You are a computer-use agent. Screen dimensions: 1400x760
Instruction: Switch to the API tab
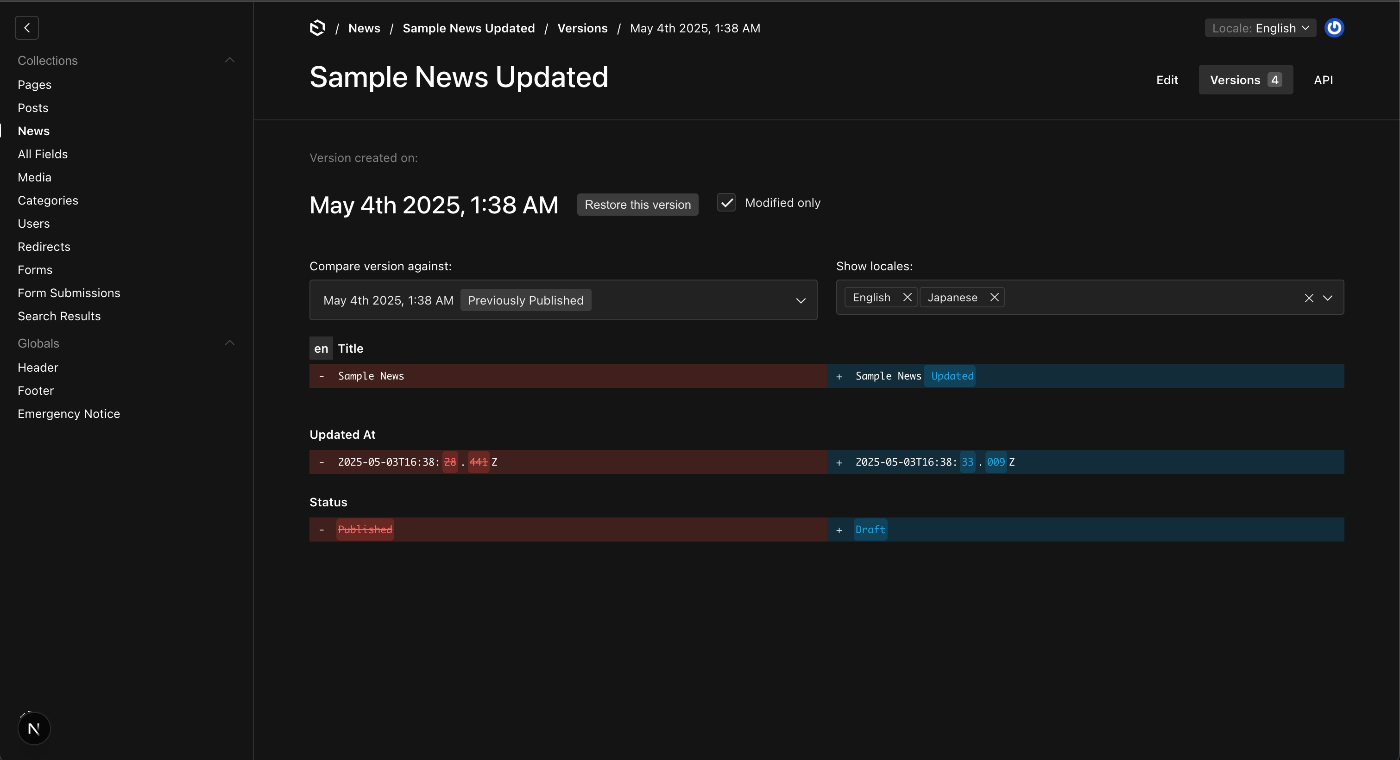tap(1323, 80)
